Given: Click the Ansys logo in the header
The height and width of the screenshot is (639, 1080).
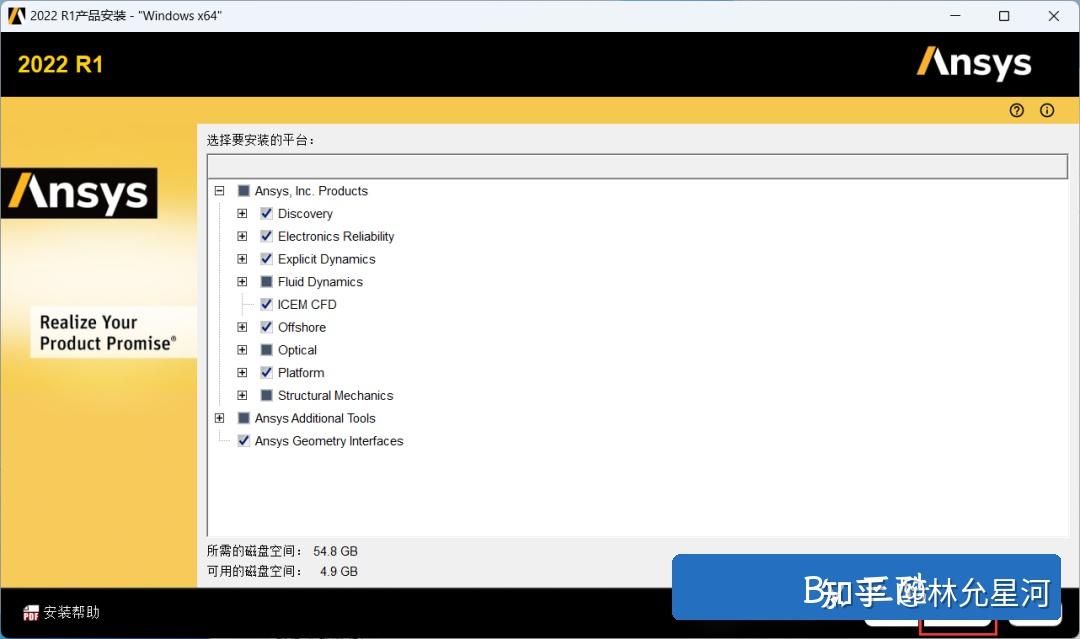Looking at the screenshot, I should tap(973, 63).
